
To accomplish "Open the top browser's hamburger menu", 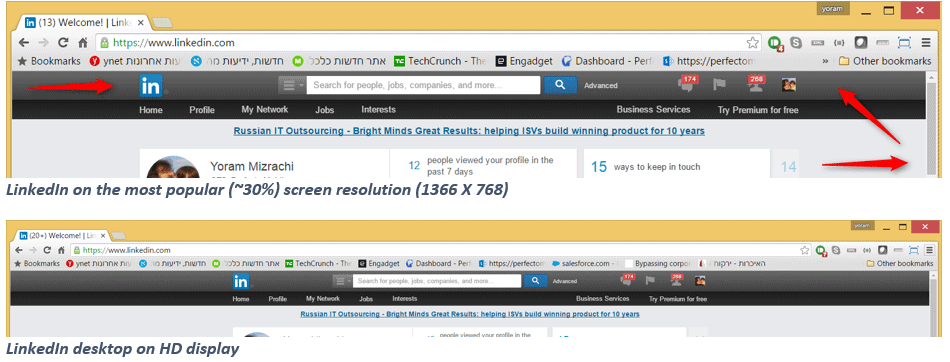I will [x=926, y=42].
